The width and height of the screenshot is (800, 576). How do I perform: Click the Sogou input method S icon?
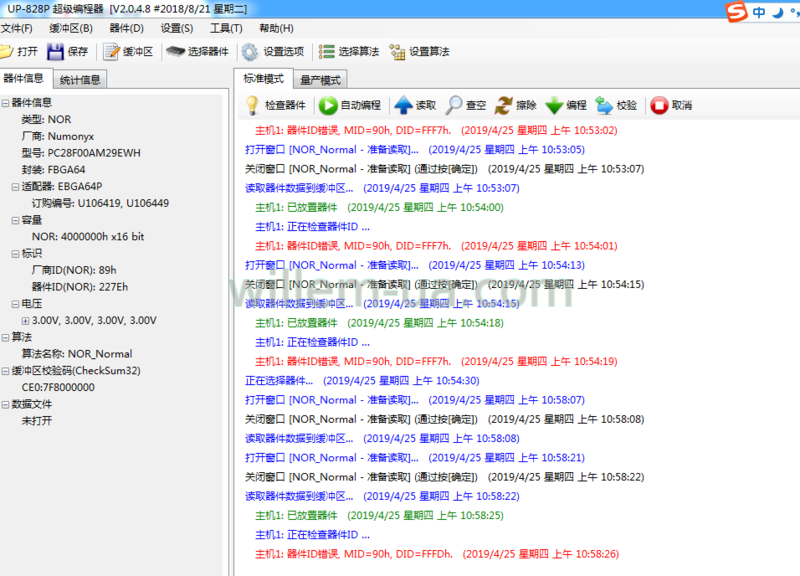[737, 11]
